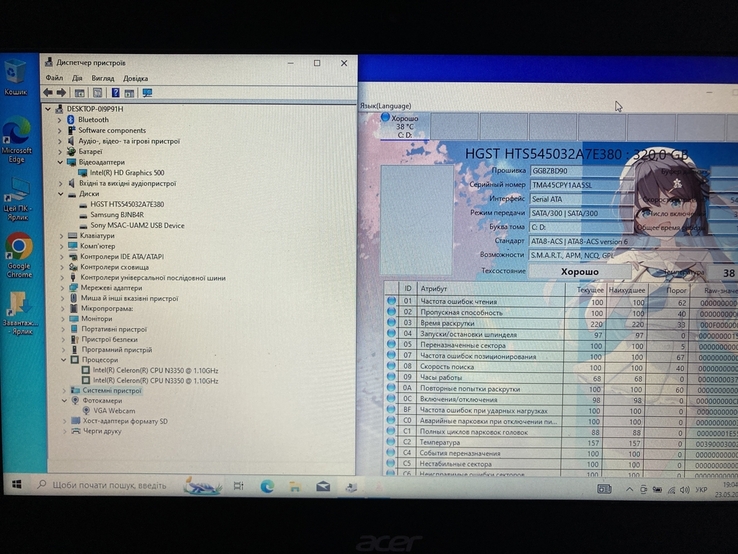This screenshot has width=738, height=554.
Task: Collapse the Відеоадаптери category
Action: 60,162
